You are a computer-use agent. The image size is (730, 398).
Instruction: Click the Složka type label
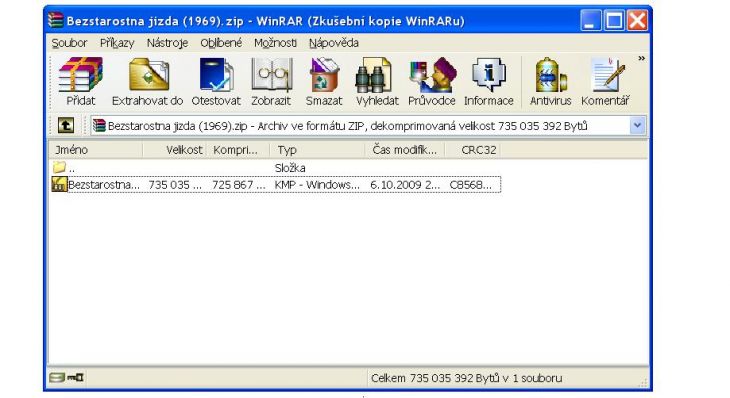tap(290, 168)
